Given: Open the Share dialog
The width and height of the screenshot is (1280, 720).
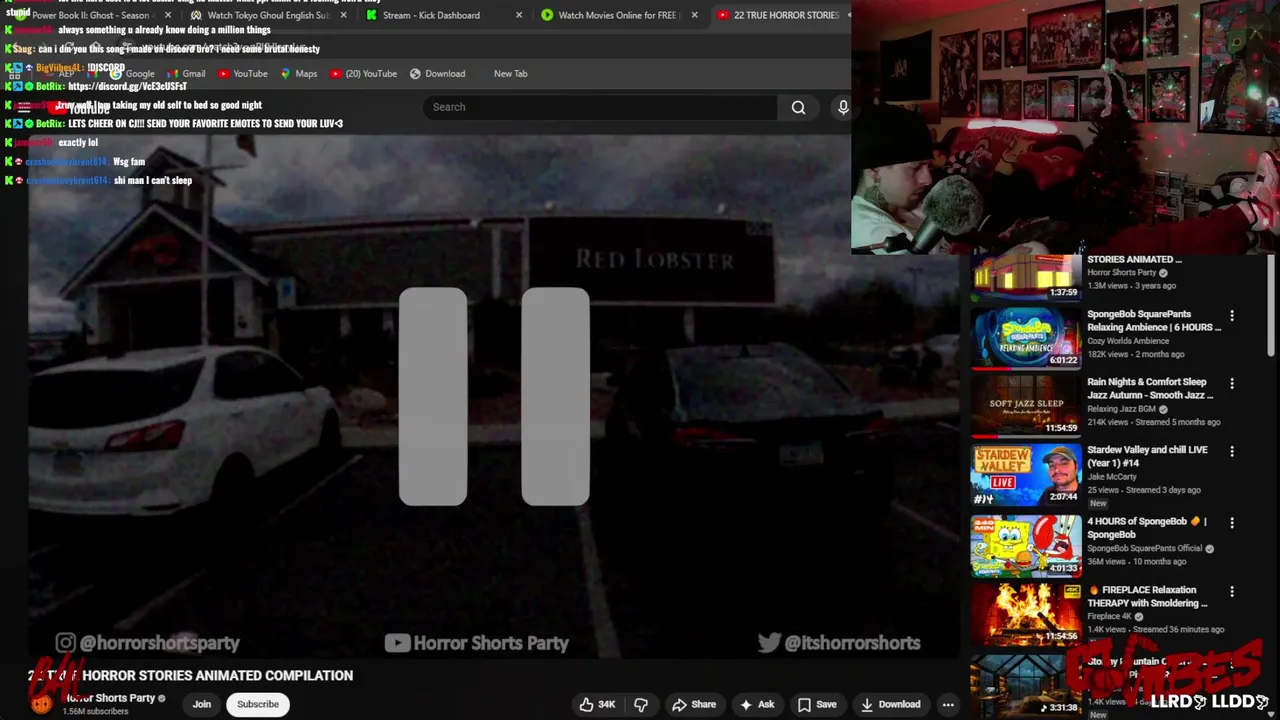Looking at the screenshot, I should tap(694, 704).
